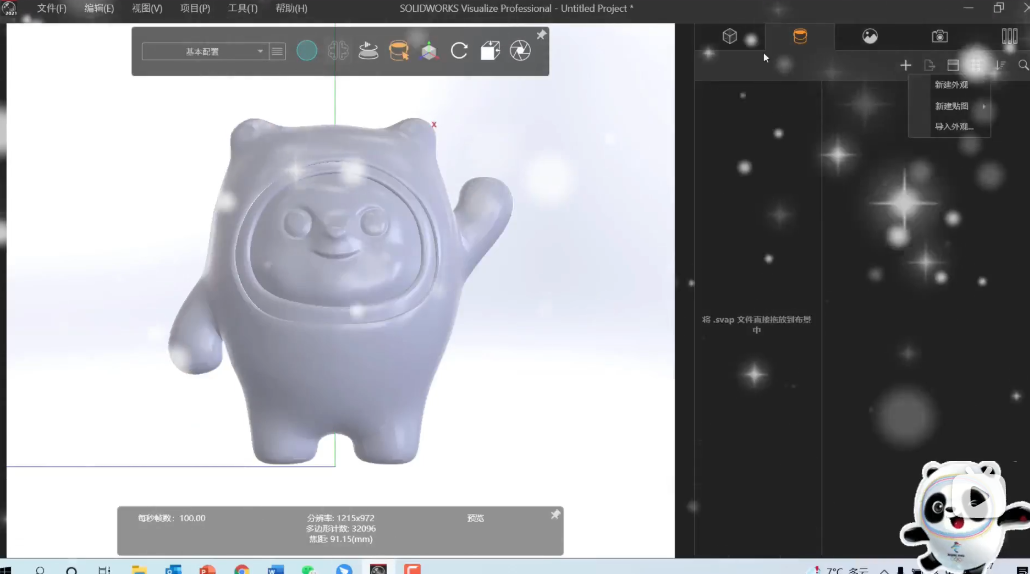Toggle the AI denoiser brain icon
Viewport: 1030px width, 574px height.
click(338, 51)
